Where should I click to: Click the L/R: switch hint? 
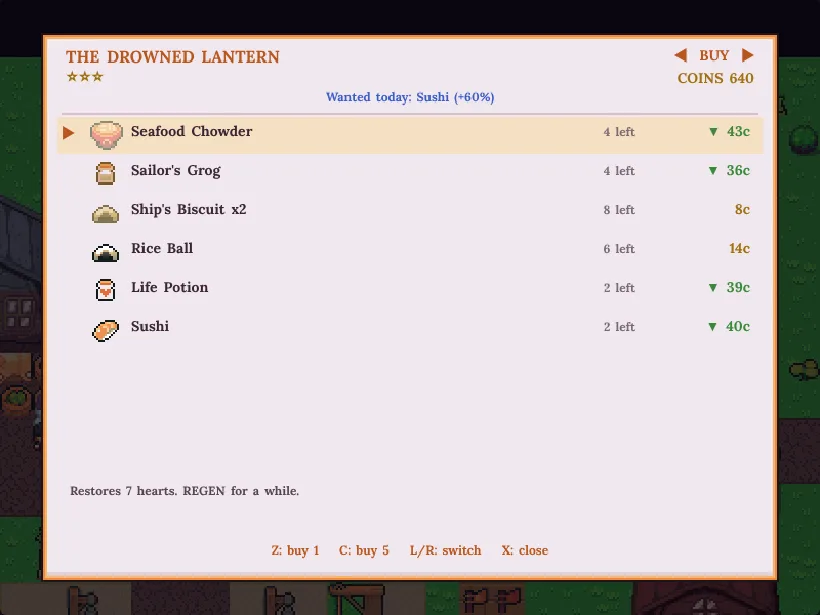[445, 551]
